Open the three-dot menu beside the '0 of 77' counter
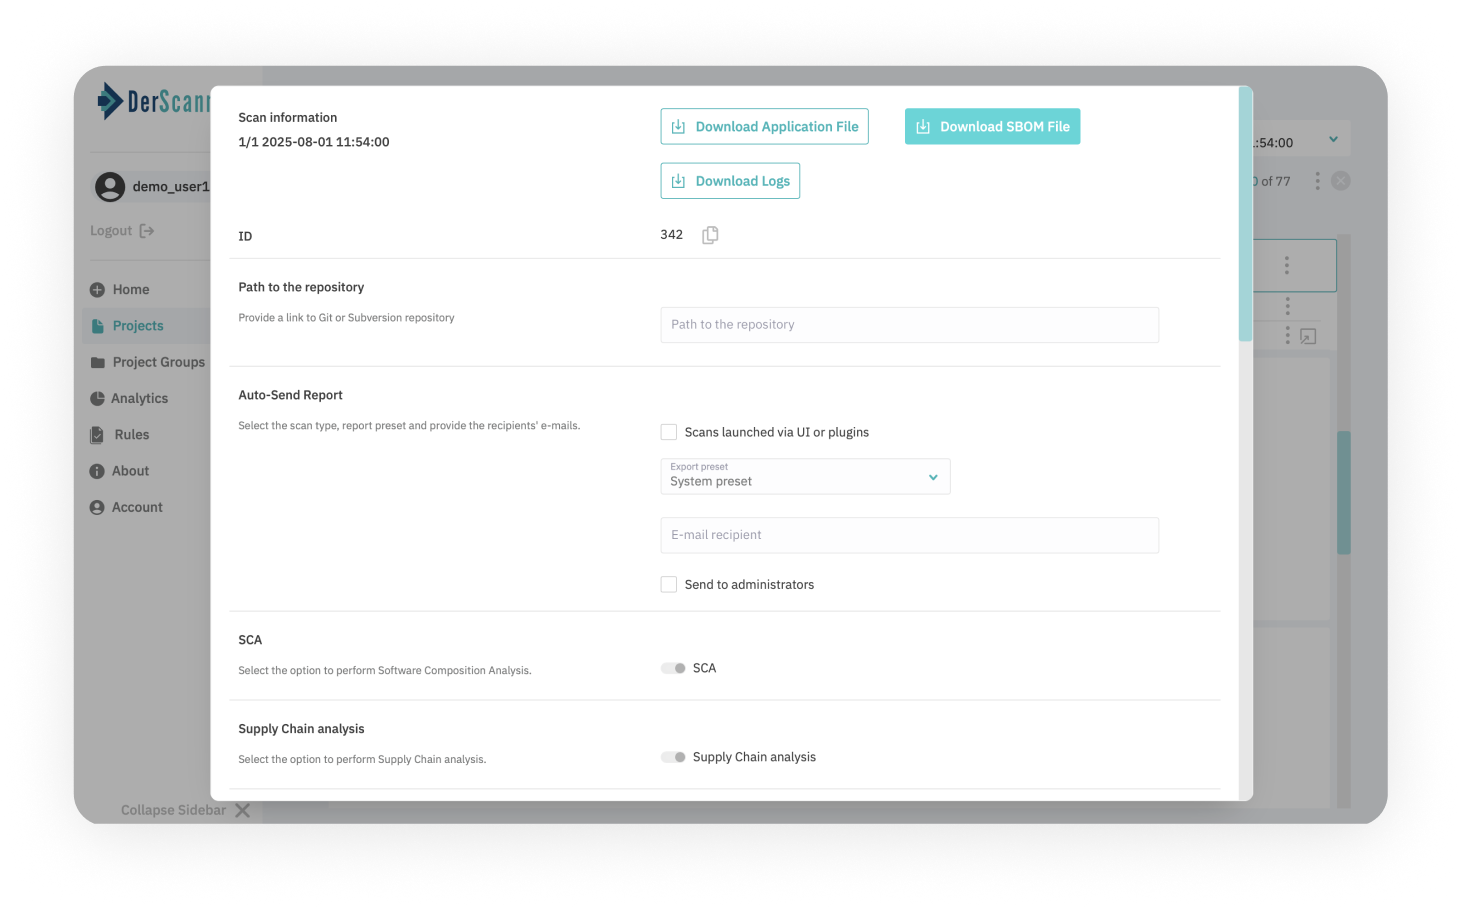Screen dimensions: 1462x908 pos(1317,181)
